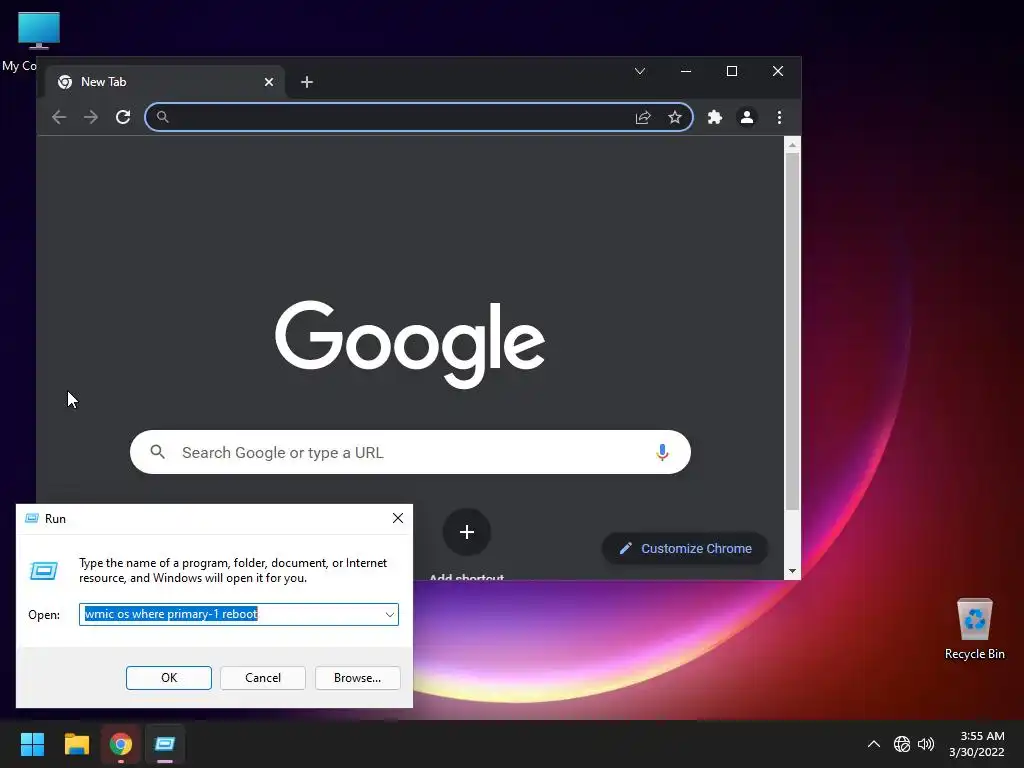Maximize the Chrome window

731,71
